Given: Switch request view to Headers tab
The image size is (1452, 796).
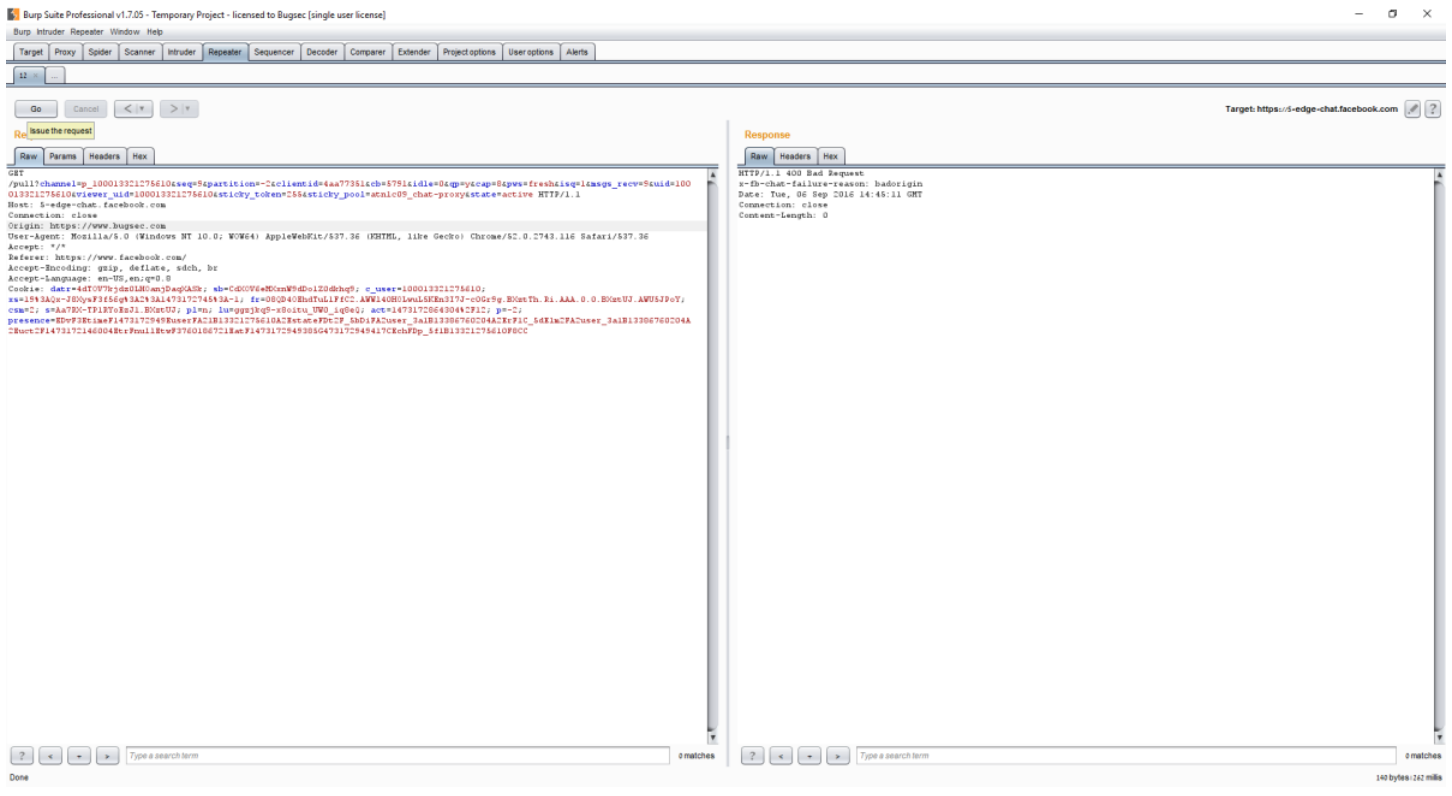Looking at the screenshot, I should tap(104, 156).
